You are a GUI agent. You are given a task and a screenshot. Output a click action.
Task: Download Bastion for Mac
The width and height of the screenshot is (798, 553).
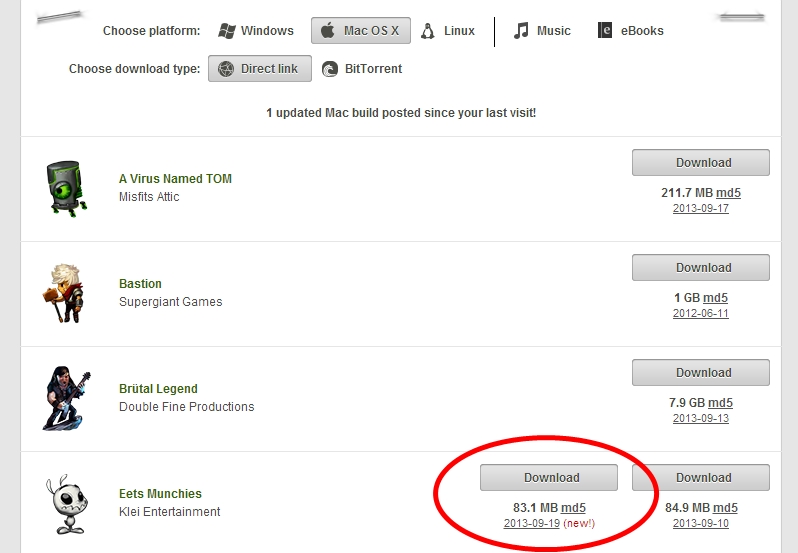(701, 268)
